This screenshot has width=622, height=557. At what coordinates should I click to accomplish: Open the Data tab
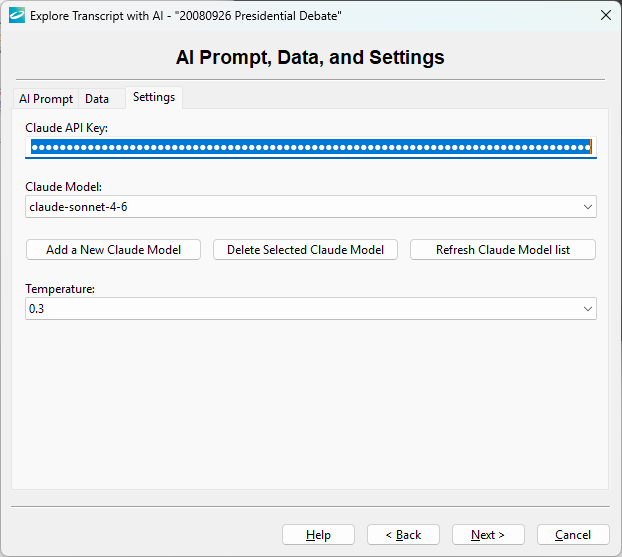click(97, 99)
